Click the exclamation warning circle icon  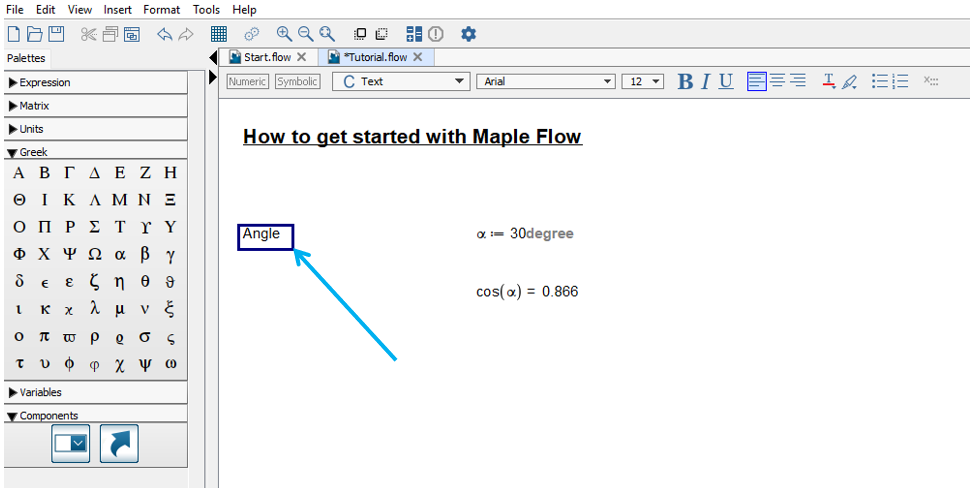tap(436, 34)
